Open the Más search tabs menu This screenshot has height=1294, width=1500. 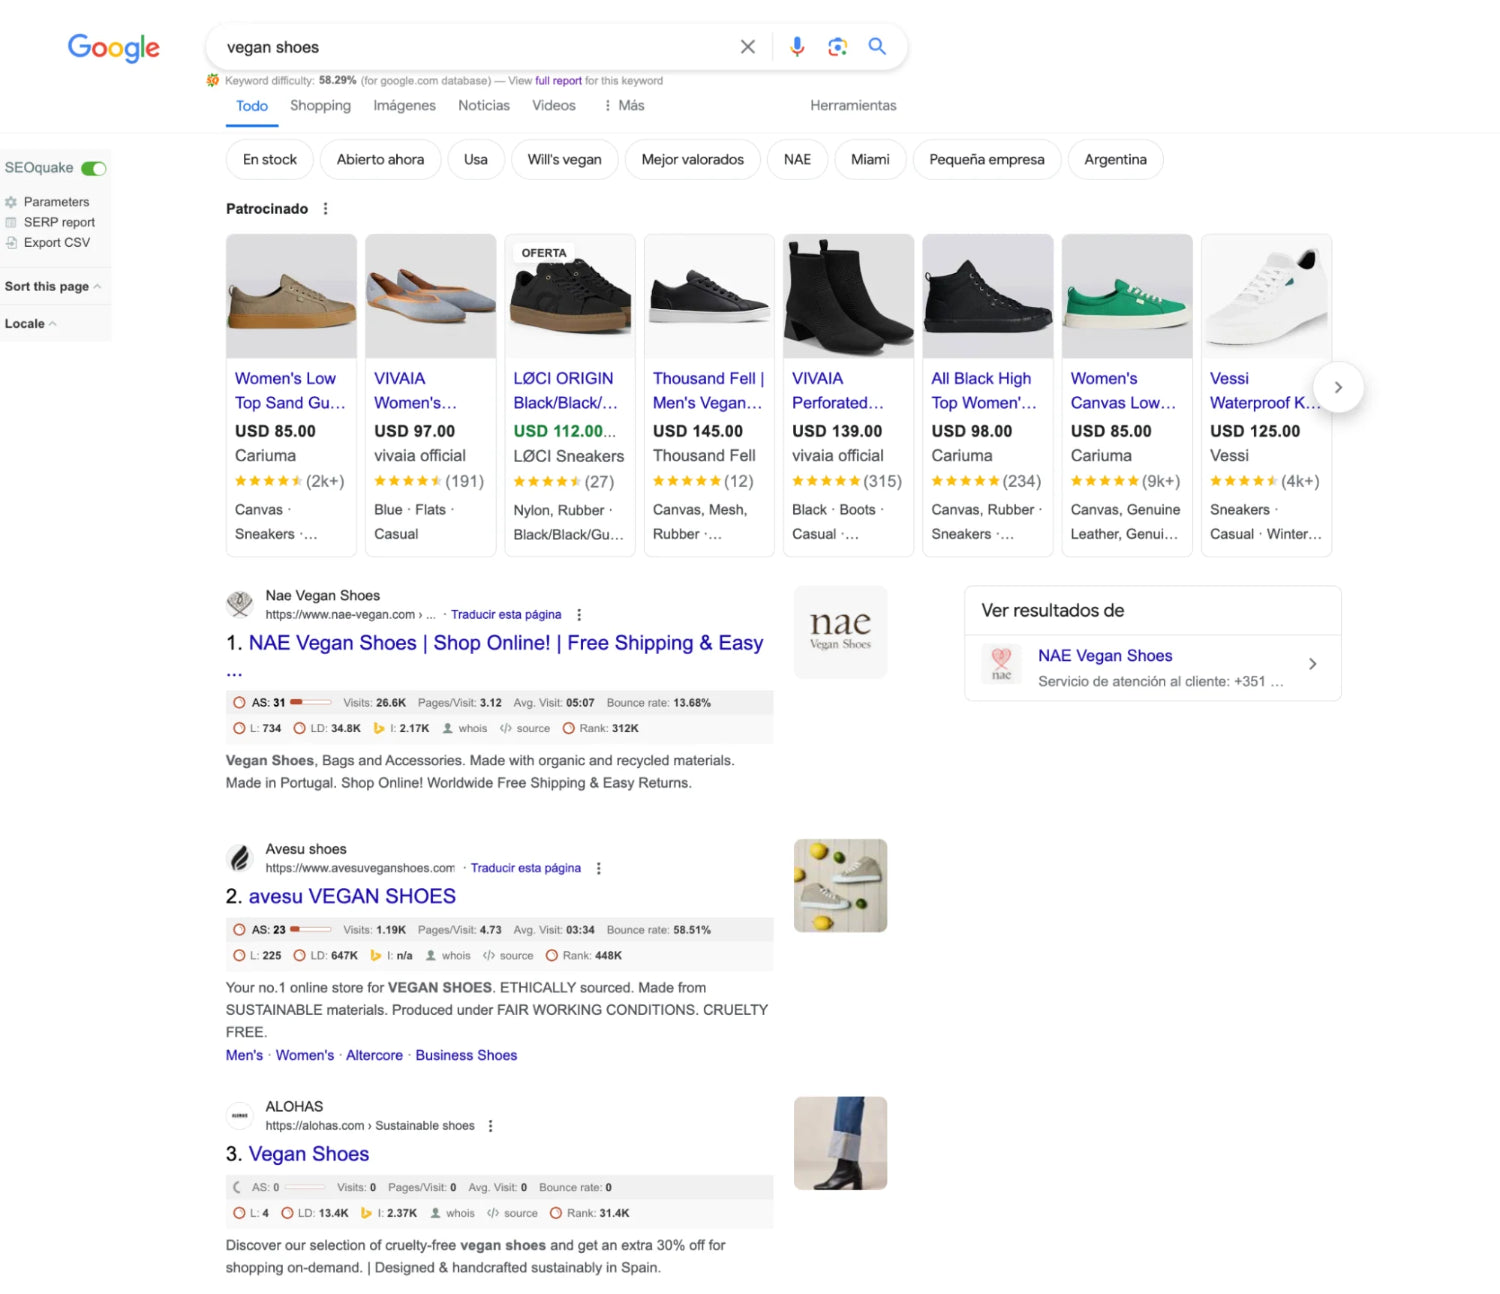(x=624, y=106)
